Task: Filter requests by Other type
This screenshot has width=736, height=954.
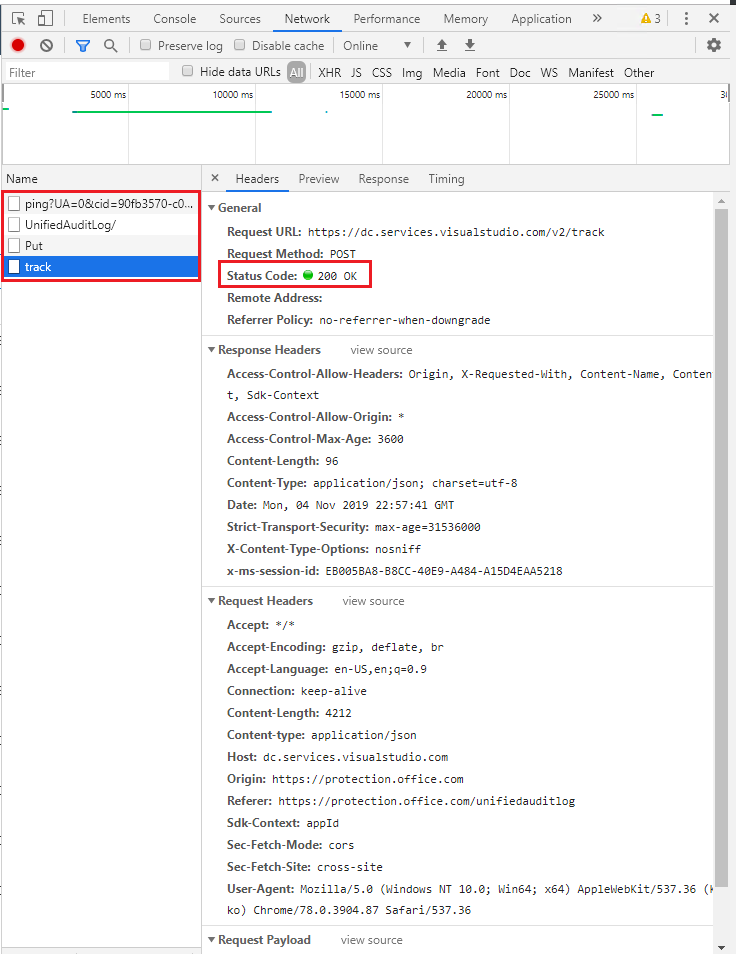Action: [x=639, y=72]
